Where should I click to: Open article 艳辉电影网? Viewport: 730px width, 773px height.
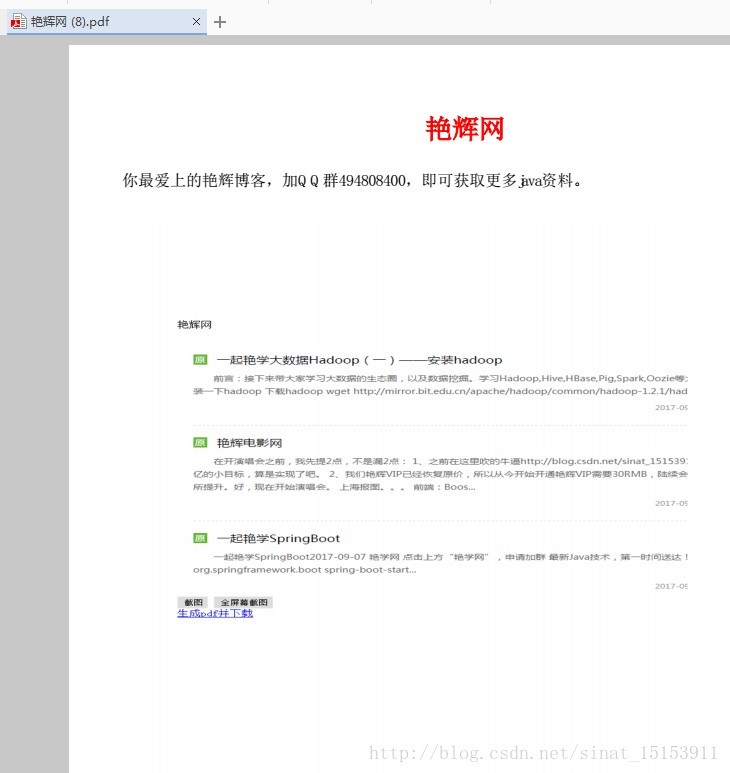coord(249,443)
